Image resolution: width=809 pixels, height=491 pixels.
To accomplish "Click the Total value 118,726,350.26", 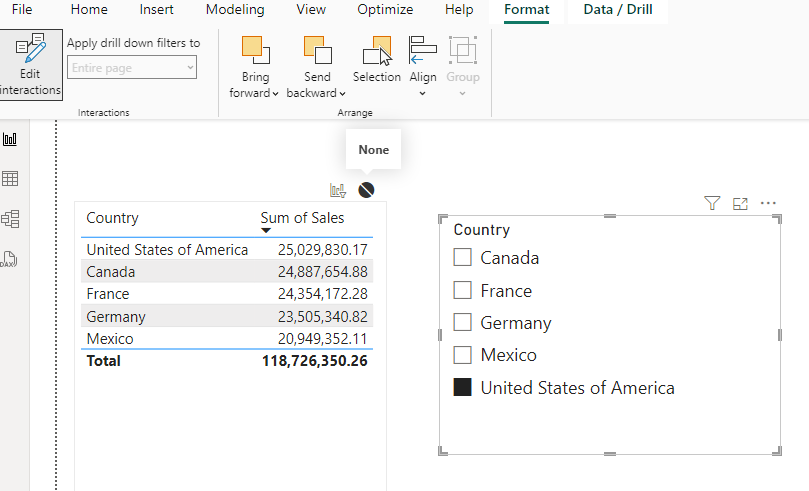I will [x=315, y=361].
